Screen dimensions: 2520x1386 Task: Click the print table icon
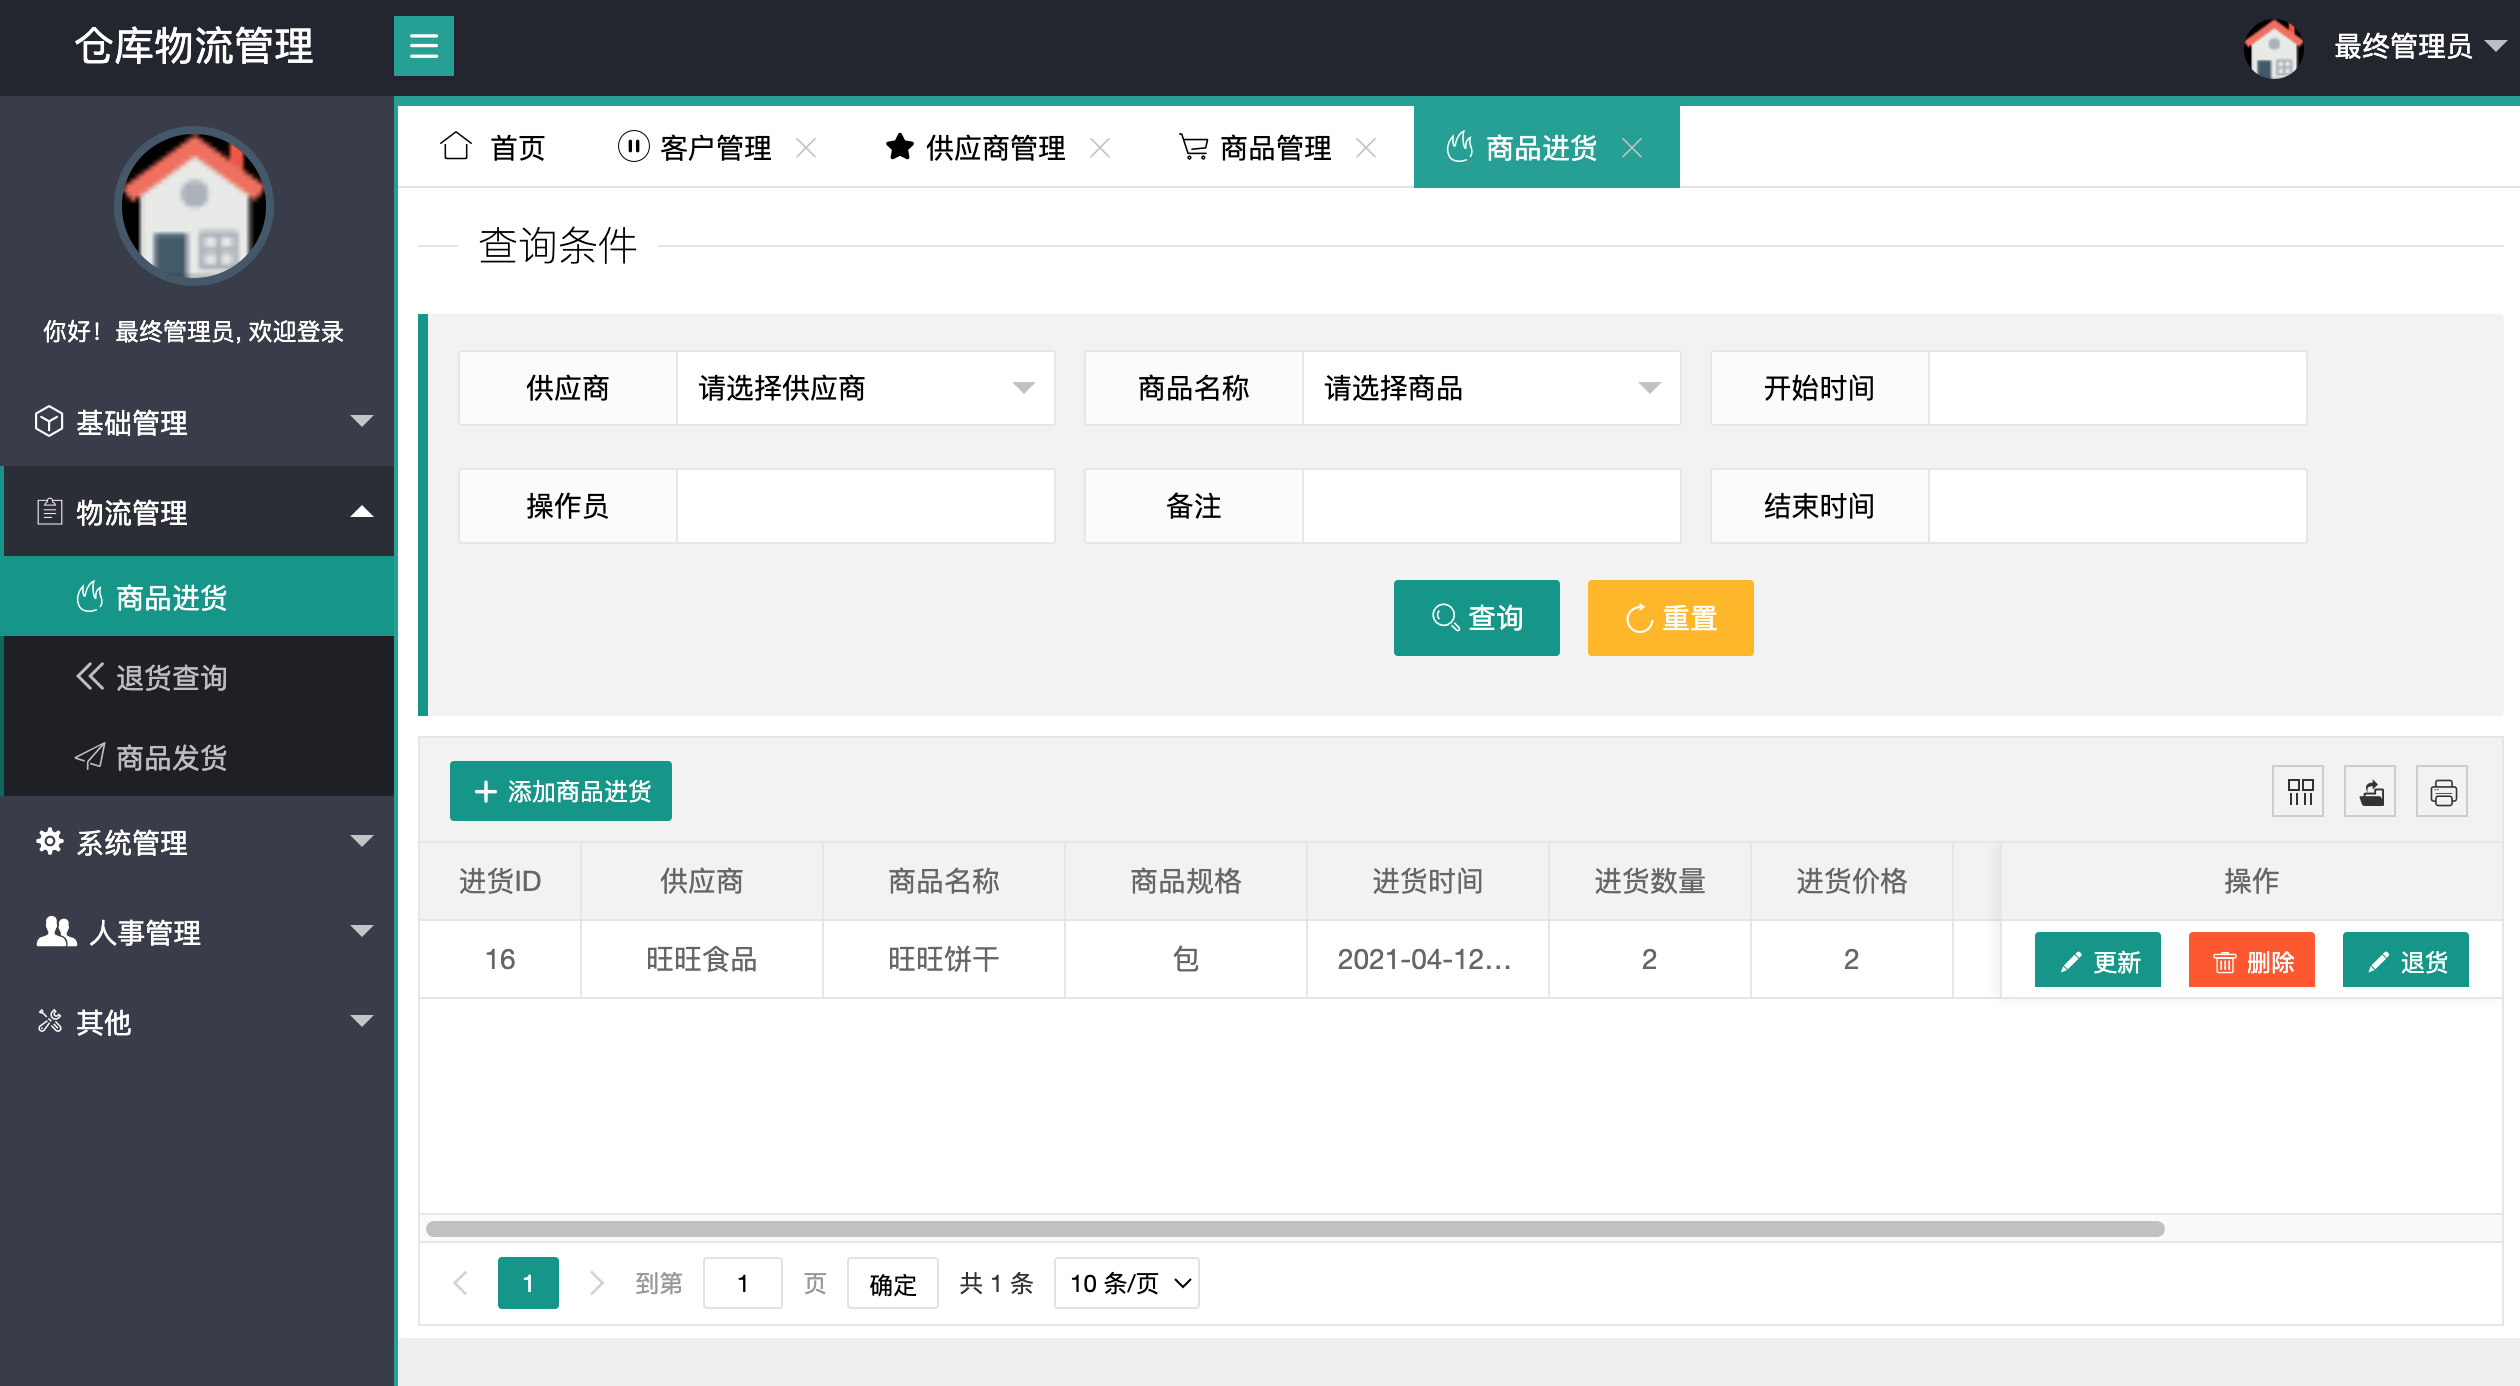tap(2443, 792)
